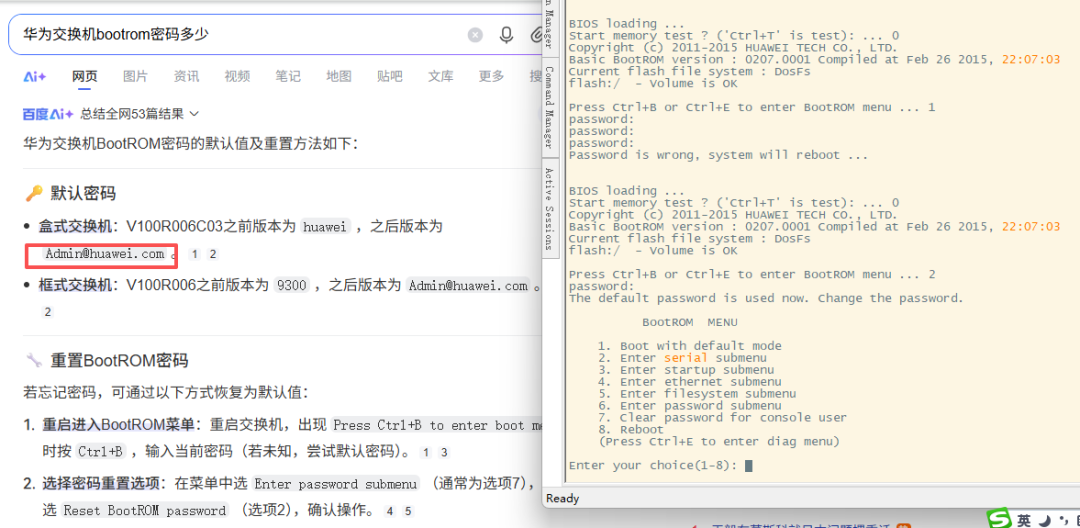Open the Active Sessions side tab
The height and width of the screenshot is (528, 1080).
[549, 208]
